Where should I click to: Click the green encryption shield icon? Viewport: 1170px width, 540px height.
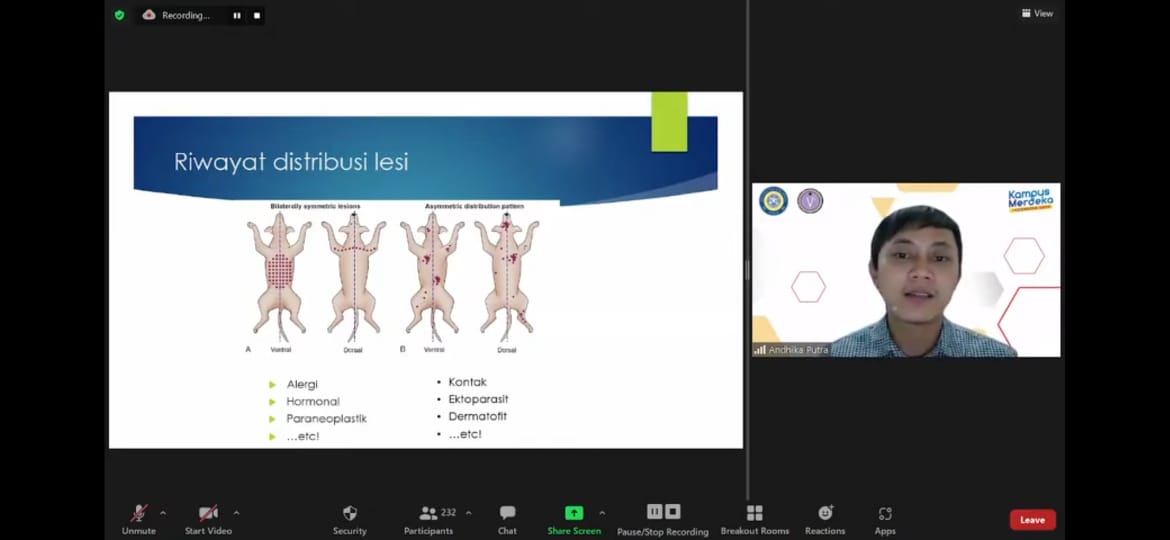click(120, 15)
